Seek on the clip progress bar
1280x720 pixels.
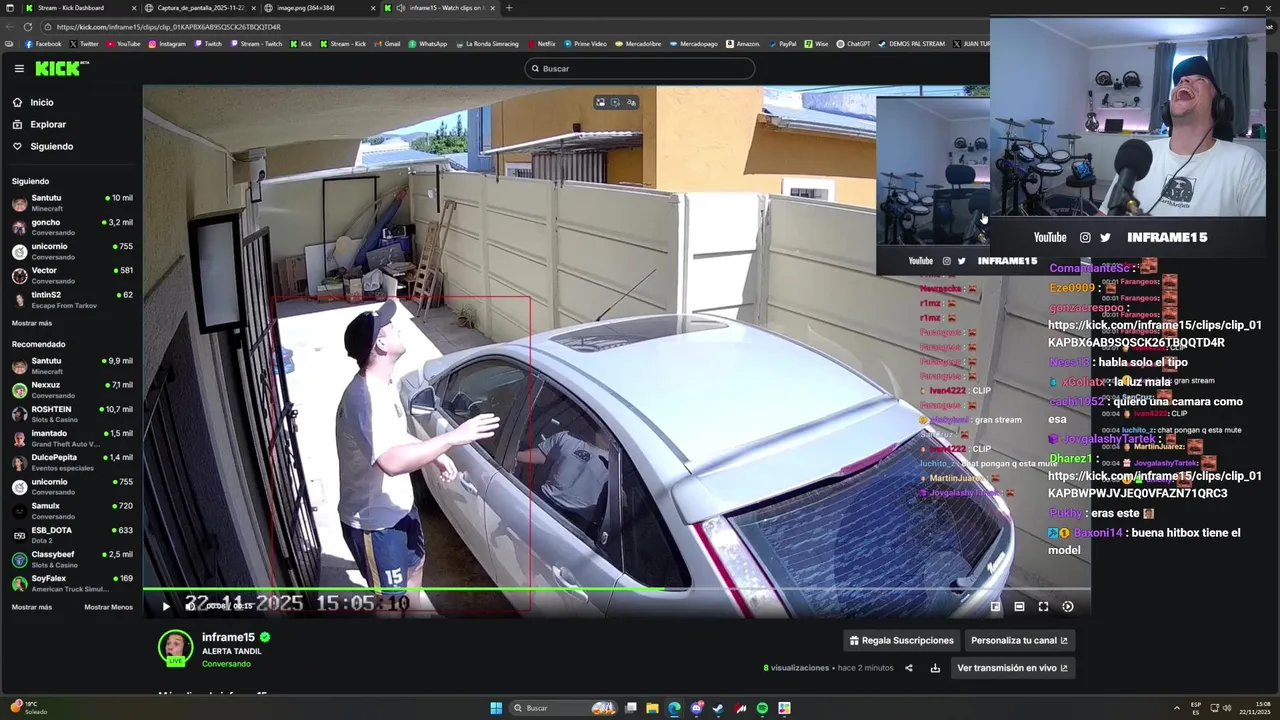point(616,589)
